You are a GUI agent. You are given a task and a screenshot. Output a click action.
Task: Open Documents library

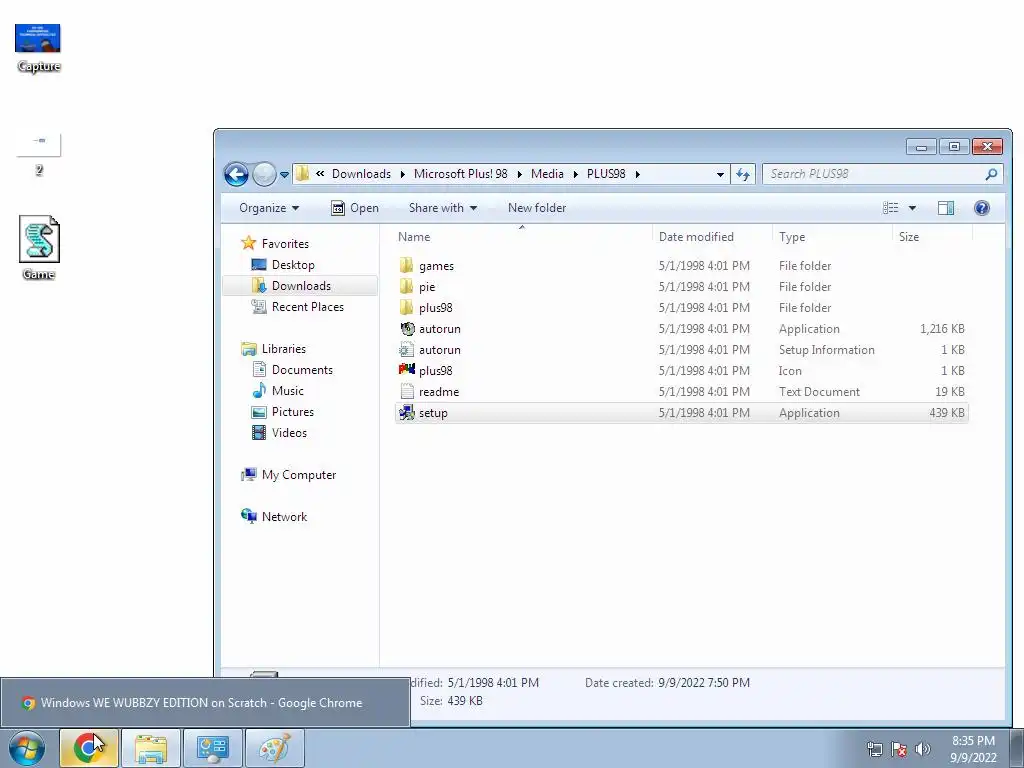pyautogui.click(x=302, y=370)
